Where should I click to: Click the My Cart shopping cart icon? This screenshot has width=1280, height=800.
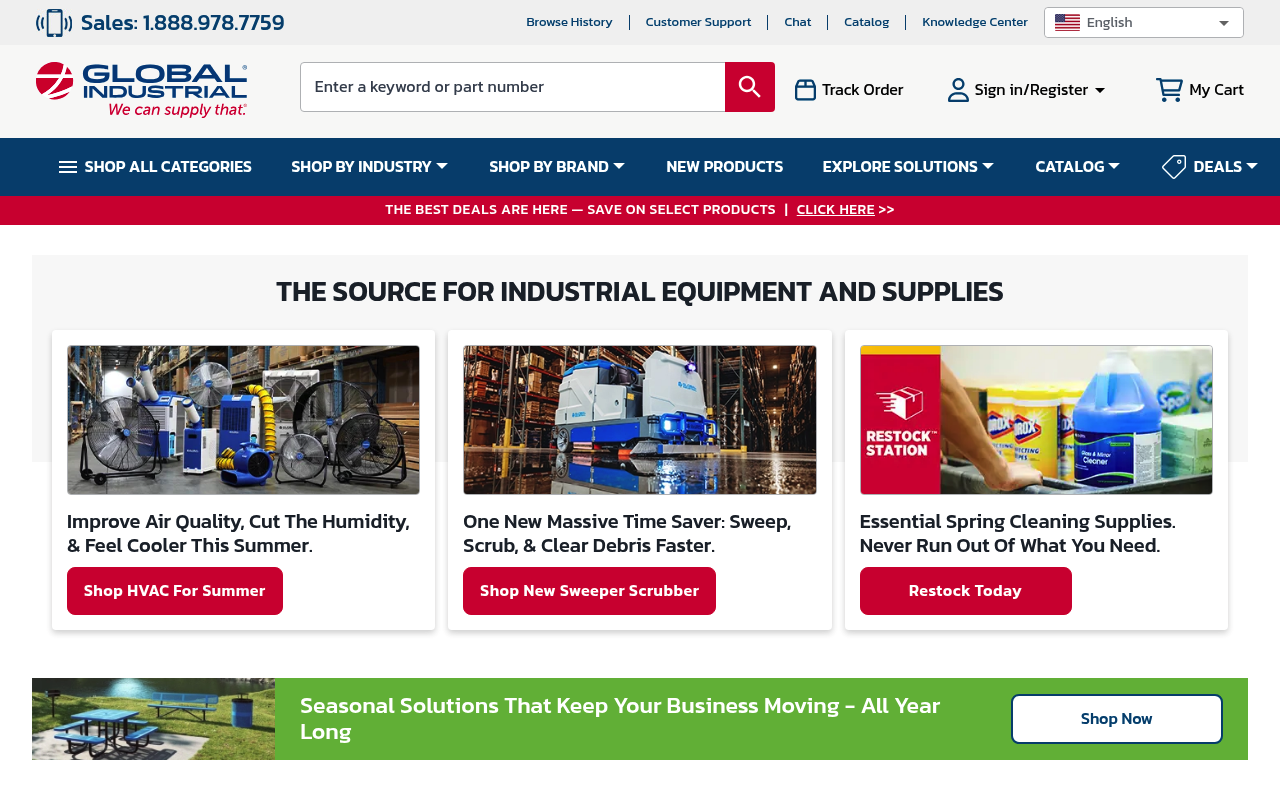1169,90
